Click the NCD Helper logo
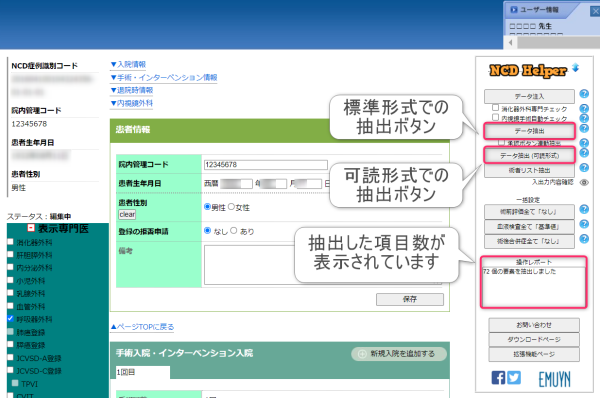Viewport: 600px width, 398px height. pos(528,70)
